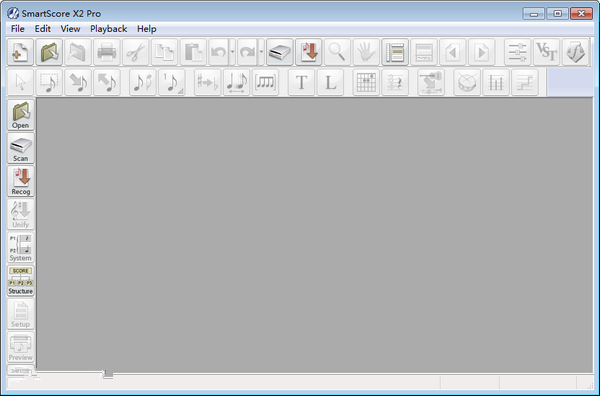The width and height of the screenshot is (600, 396).
Task: Click the Print icon
Action: point(107,52)
